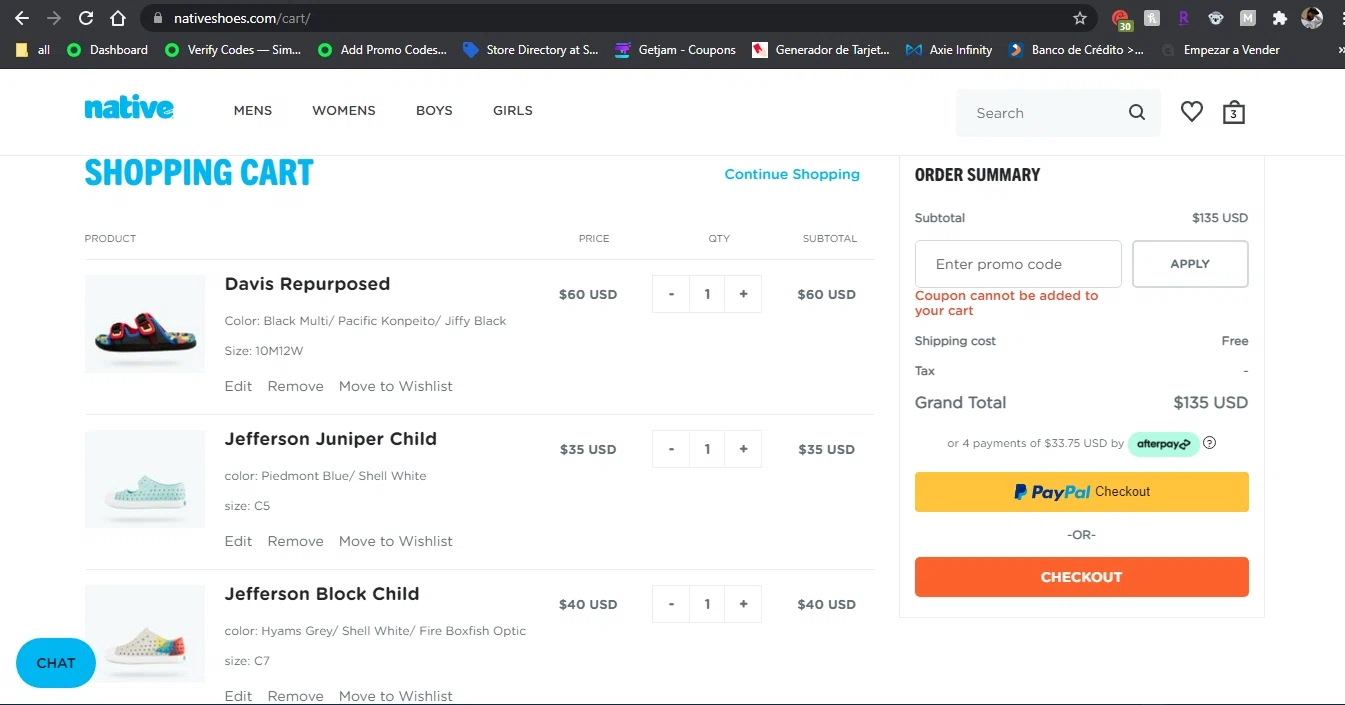The image size is (1345, 705).
Task: Open the wishlist heart icon
Action: (x=1191, y=112)
